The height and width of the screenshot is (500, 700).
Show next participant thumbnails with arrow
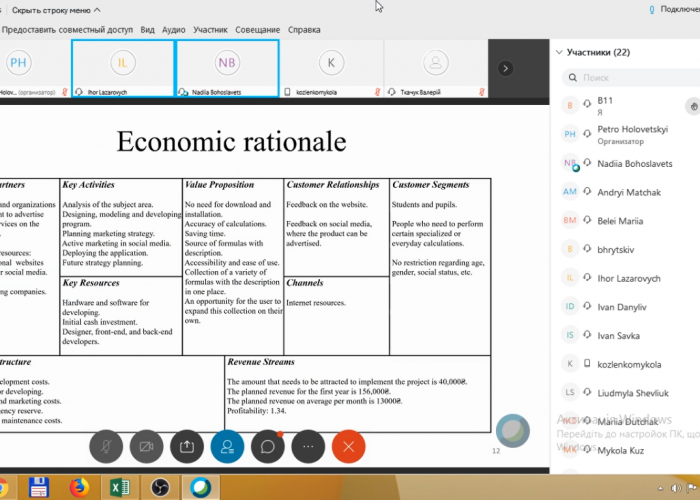tap(506, 68)
